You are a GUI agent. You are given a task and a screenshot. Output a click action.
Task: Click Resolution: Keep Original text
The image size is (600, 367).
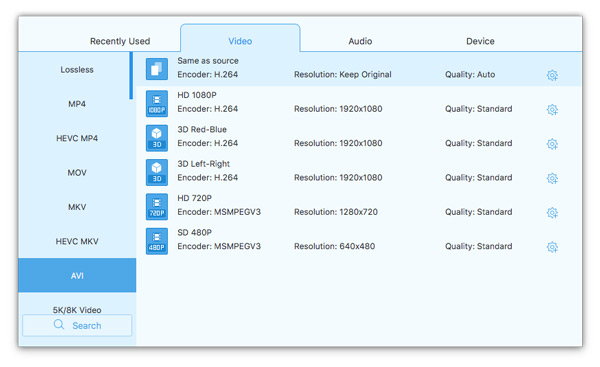342,75
